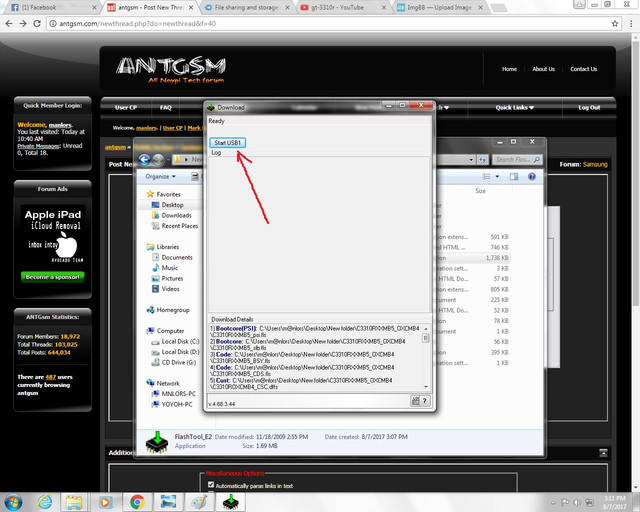The image size is (640, 512).
Task: Click the Size column header
Action: [480, 191]
